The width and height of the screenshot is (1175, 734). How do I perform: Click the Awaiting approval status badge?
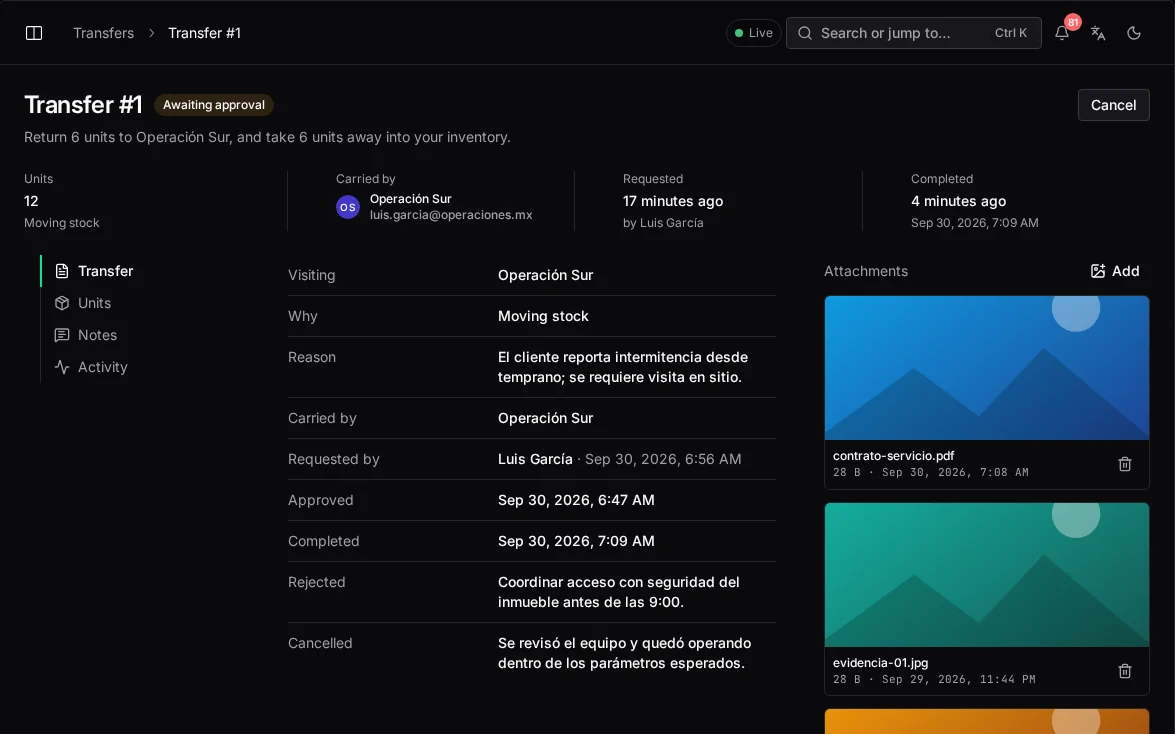tap(214, 105)
